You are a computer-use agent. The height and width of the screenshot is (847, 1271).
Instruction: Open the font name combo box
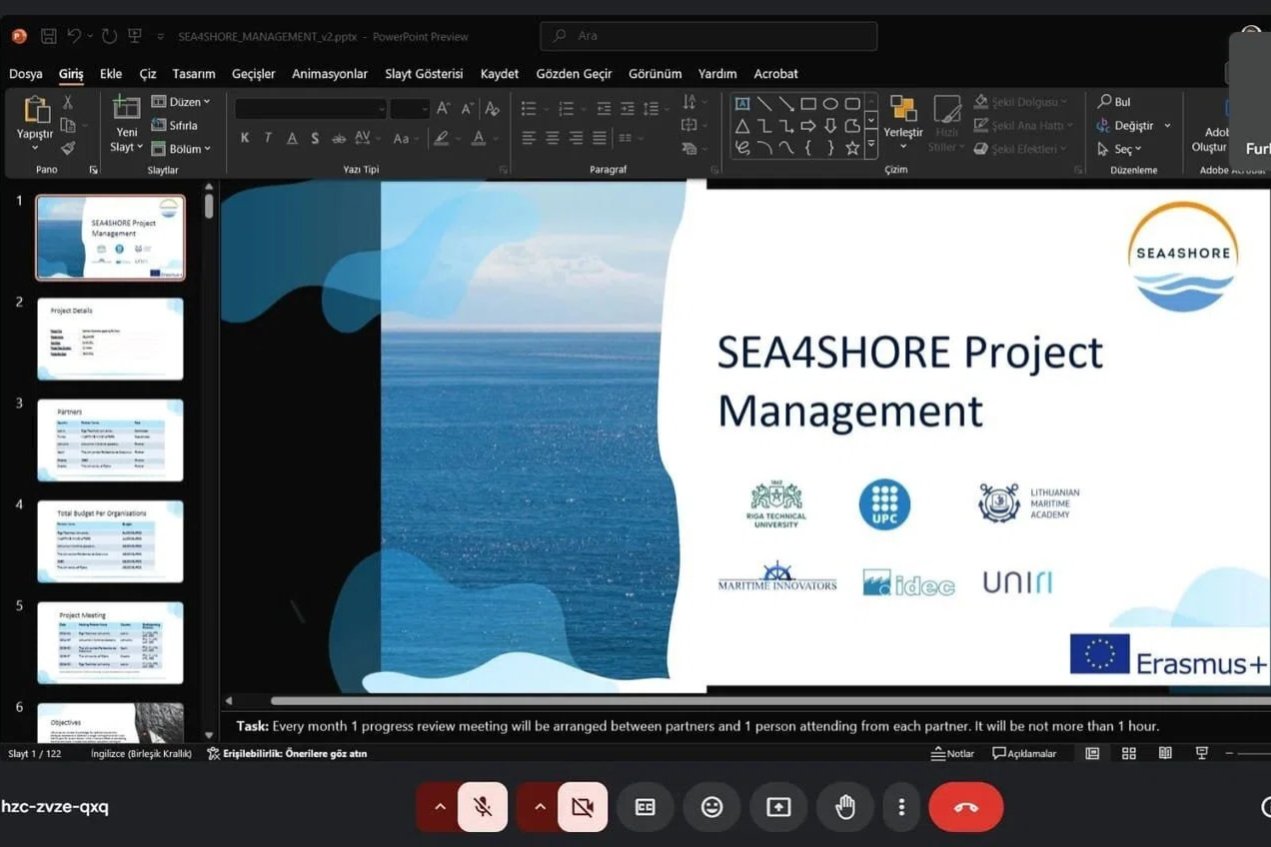311,109
